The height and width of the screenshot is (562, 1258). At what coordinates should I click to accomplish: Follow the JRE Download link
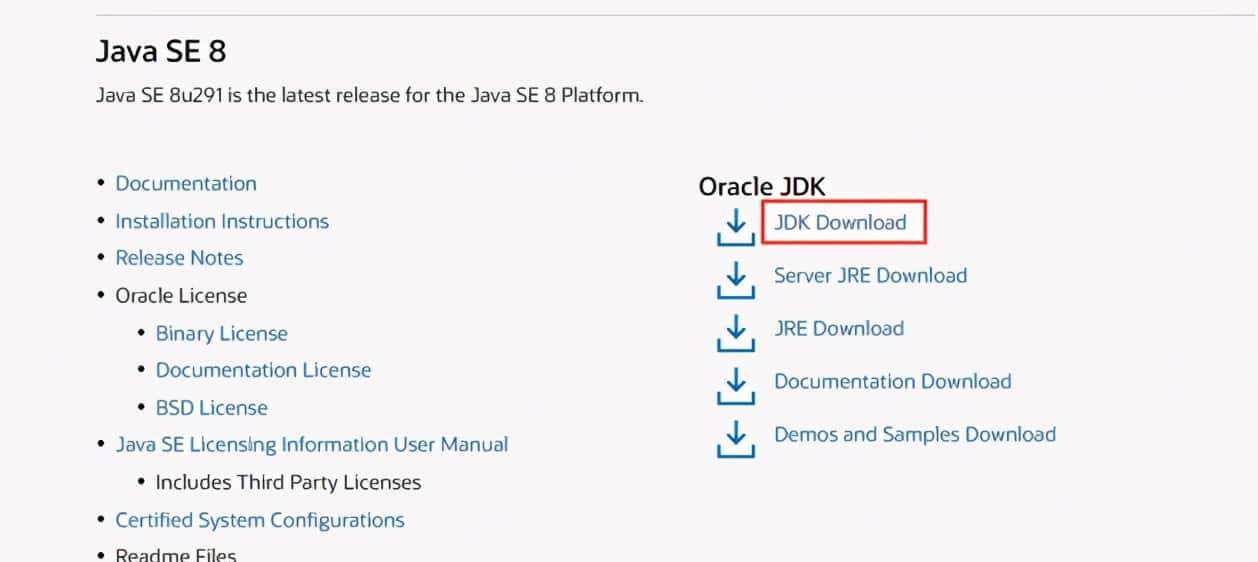click(x=839, y=328)
